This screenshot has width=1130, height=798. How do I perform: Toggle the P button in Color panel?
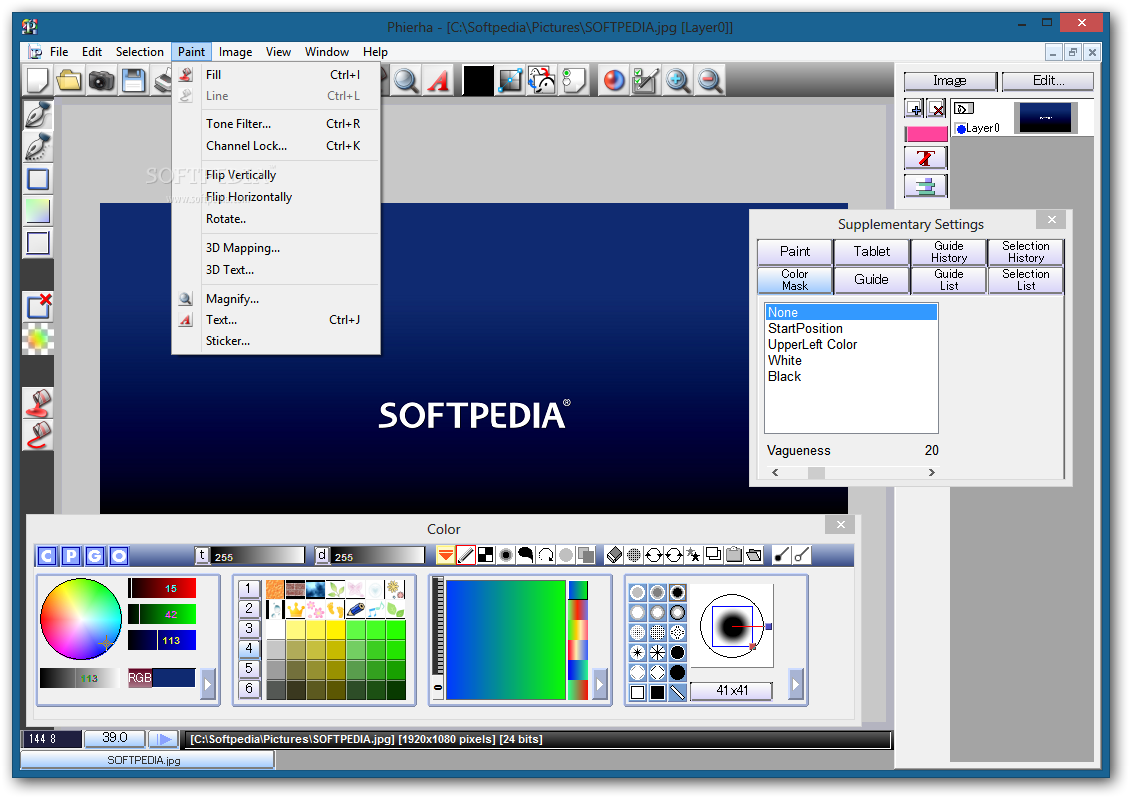pos(71,556)
